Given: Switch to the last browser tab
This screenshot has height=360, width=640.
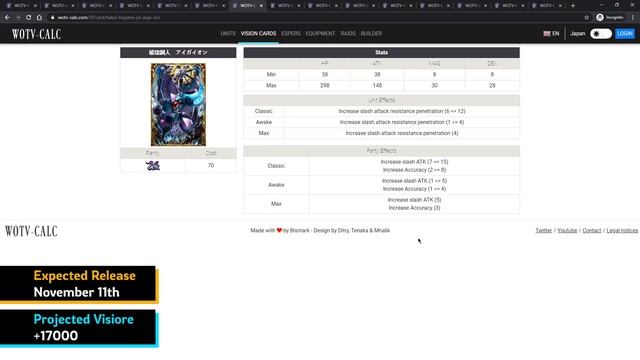Looking at the screenshot, I should [547, 6].
